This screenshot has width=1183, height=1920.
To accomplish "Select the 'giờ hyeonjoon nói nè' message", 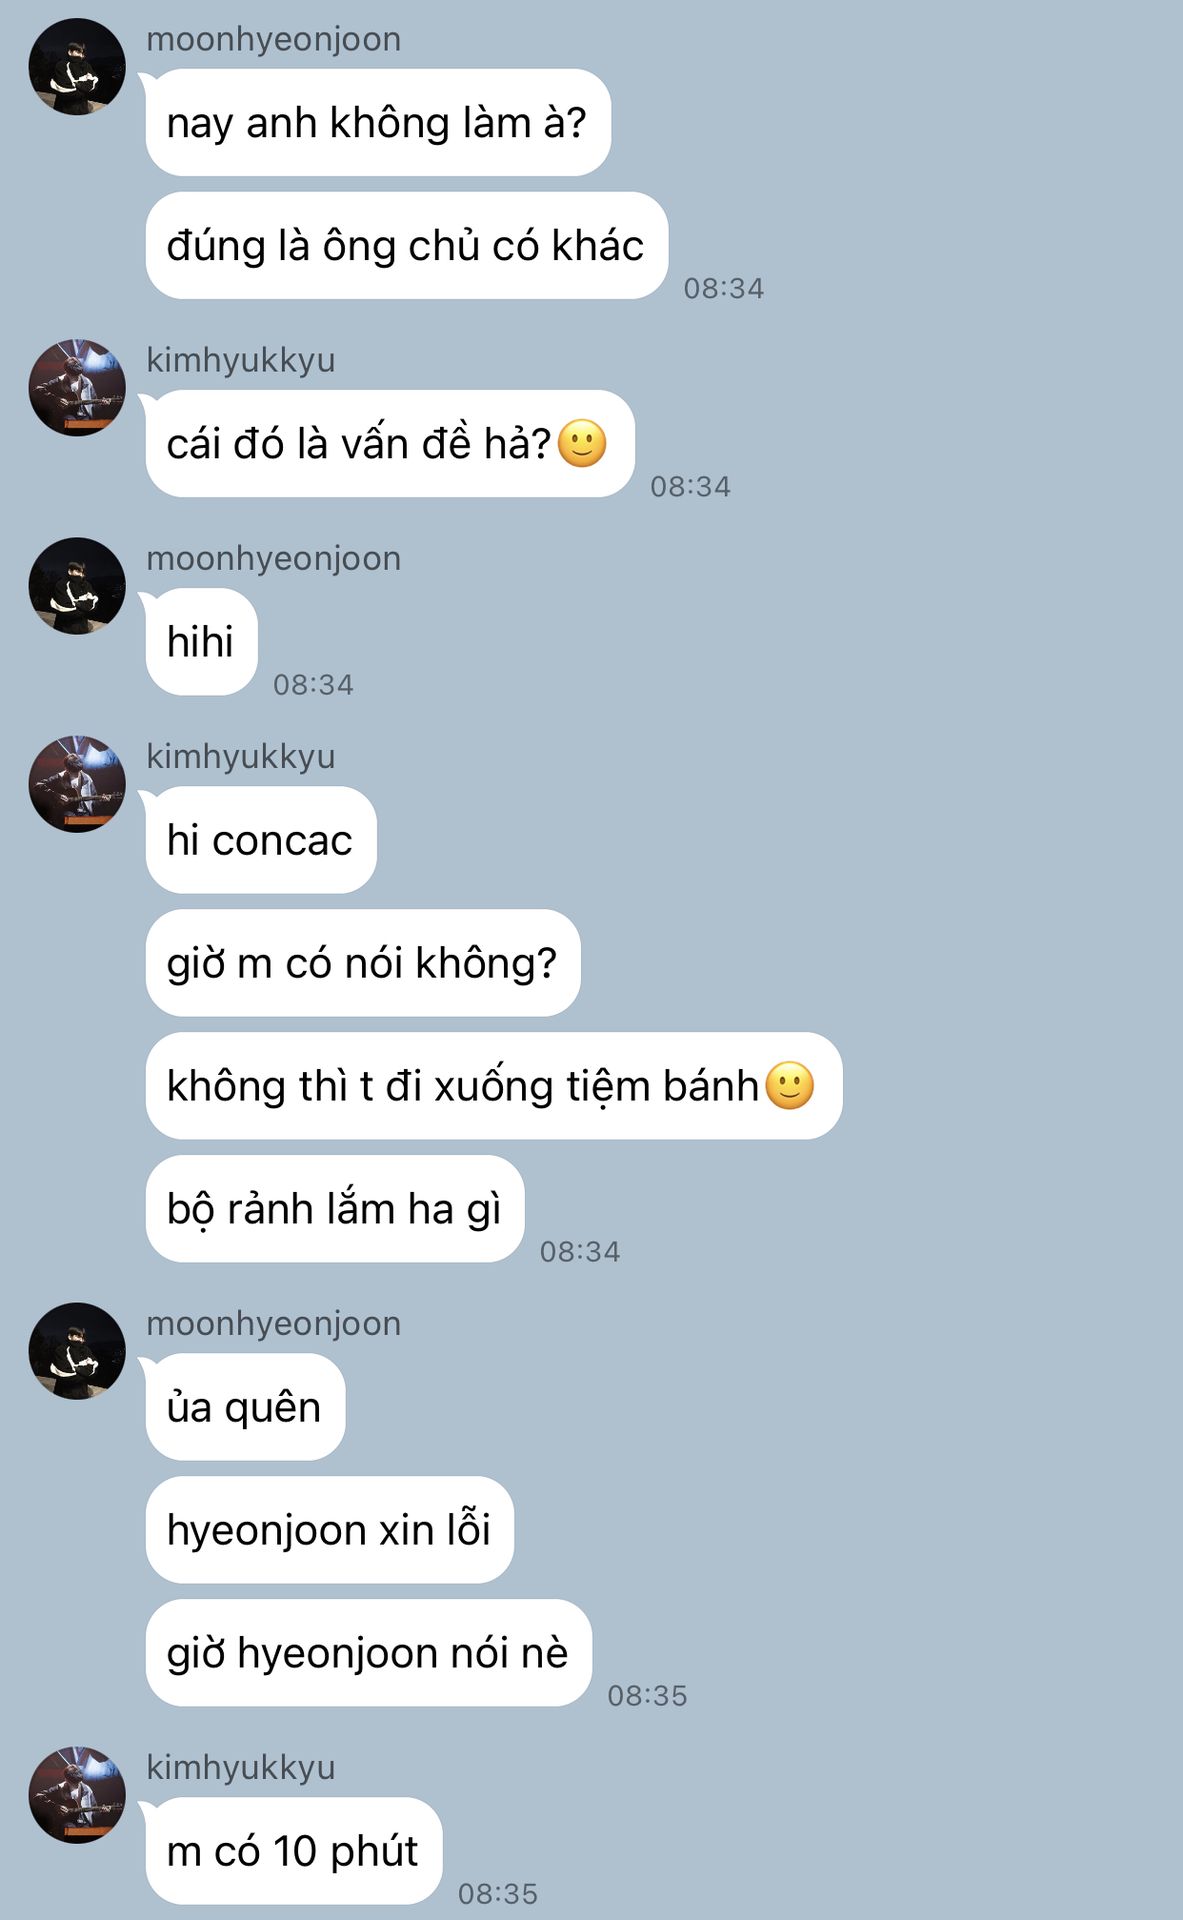I will 369,1653.
